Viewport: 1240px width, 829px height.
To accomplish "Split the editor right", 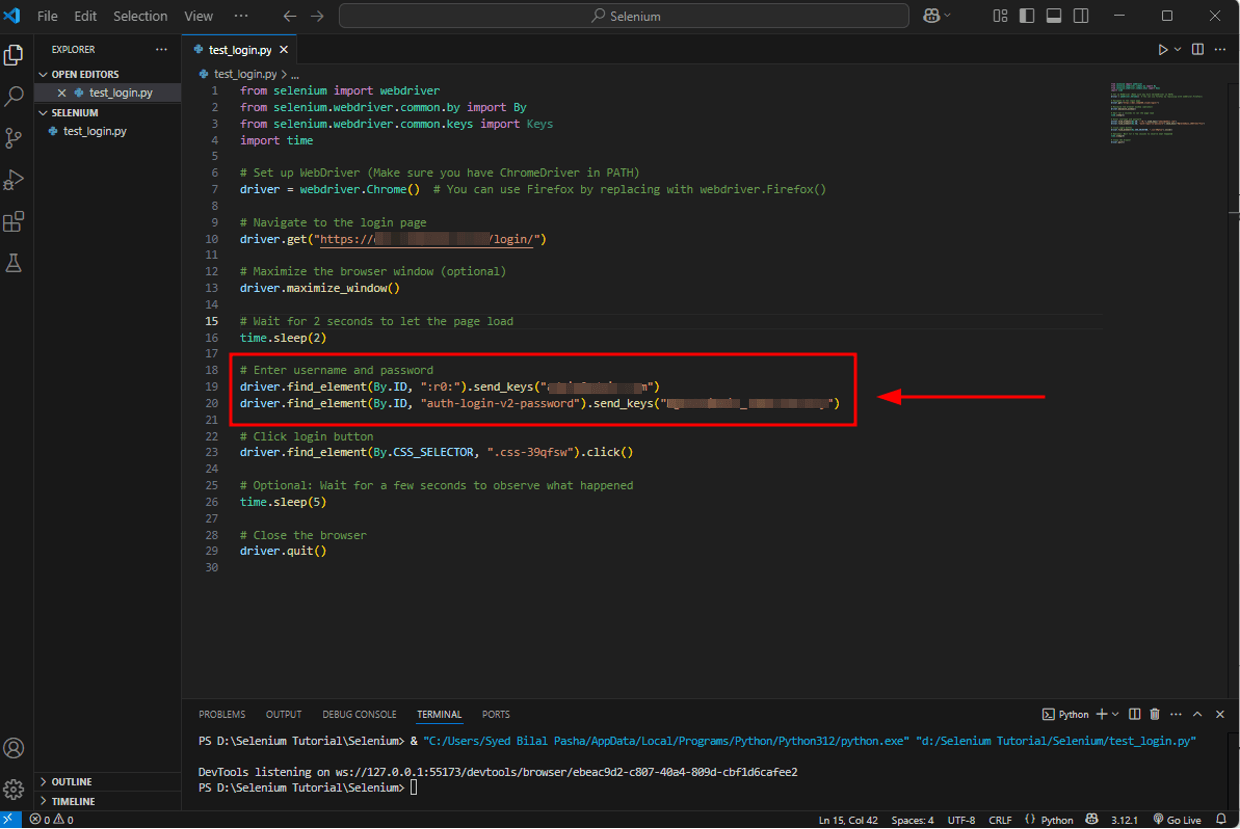I will coord(1197,49).
